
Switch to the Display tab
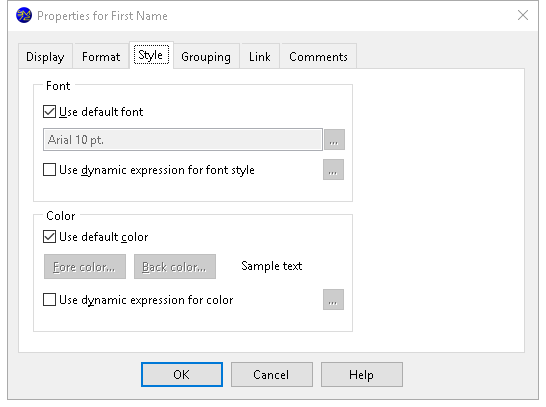pyautogui.click(x=45, y=56)
